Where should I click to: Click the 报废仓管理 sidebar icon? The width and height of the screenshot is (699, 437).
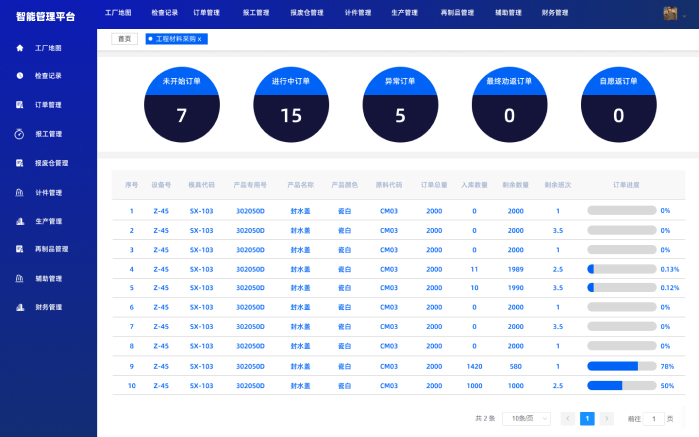click(x=20, y=163)
